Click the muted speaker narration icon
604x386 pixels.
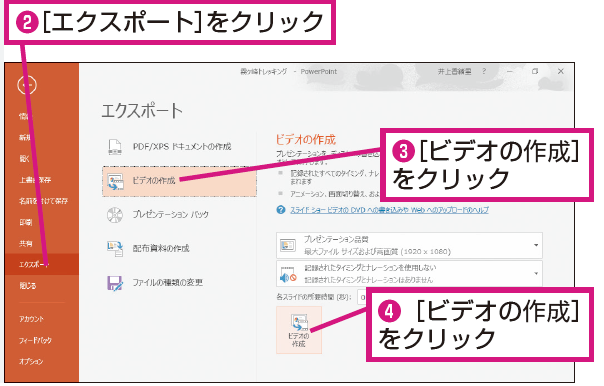288,274
